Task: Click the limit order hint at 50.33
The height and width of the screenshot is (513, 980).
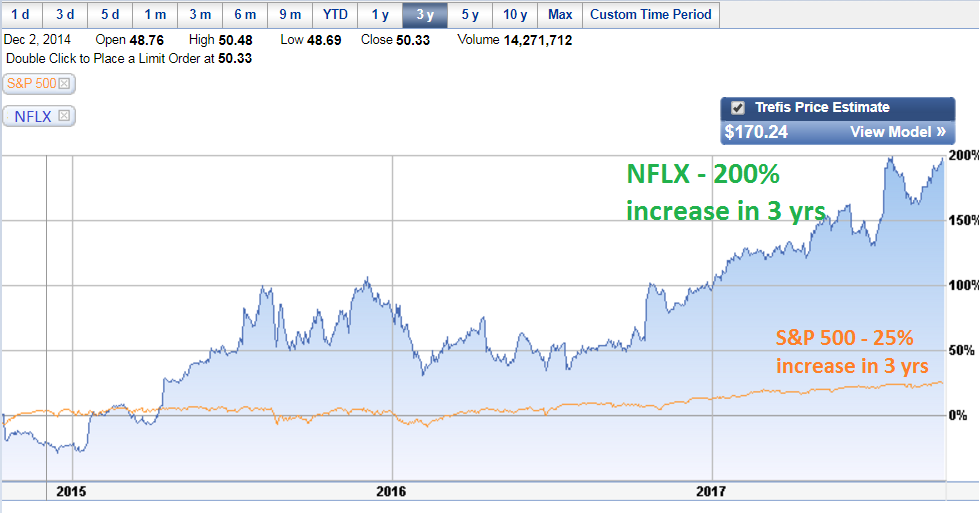Action: coord(129,59)
